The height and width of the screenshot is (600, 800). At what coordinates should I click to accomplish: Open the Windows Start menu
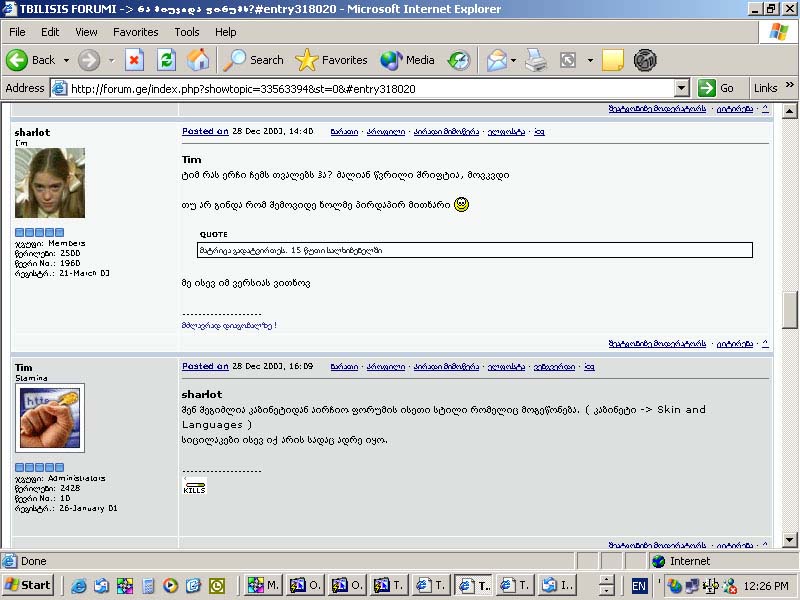(x=28, y=585)
